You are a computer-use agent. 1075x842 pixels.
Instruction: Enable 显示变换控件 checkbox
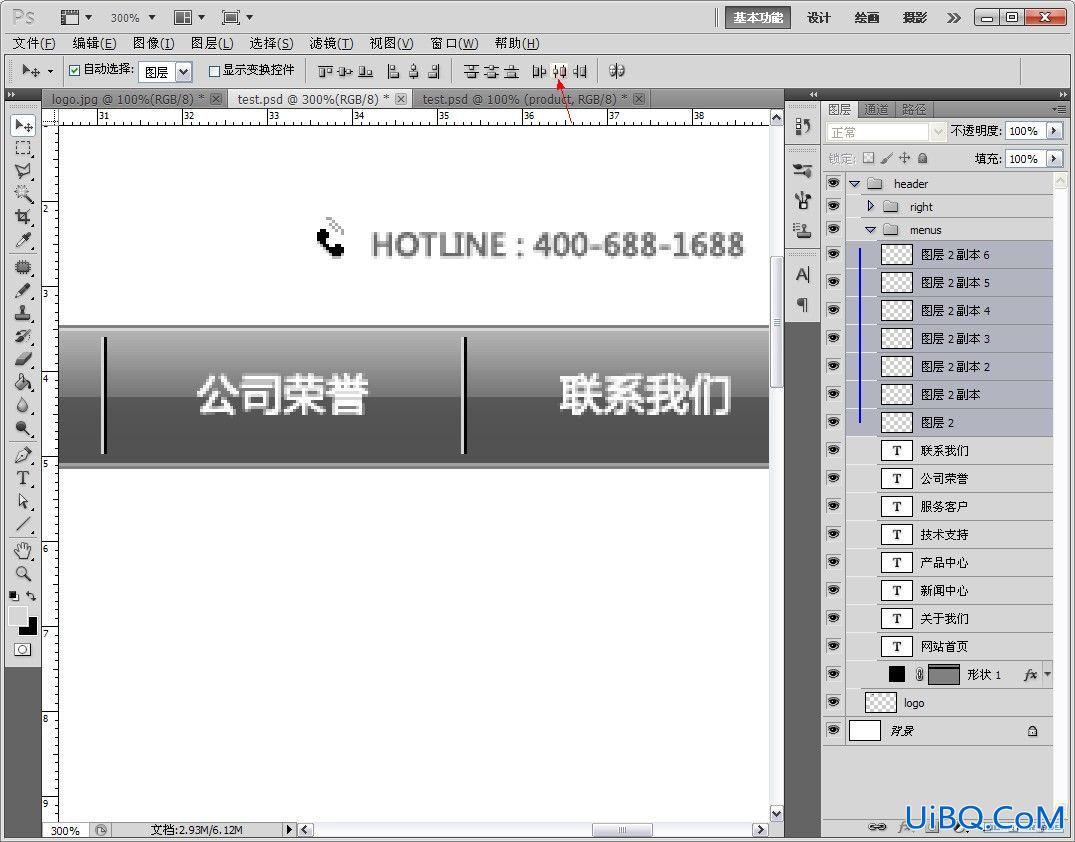click(x=214, y=71)
